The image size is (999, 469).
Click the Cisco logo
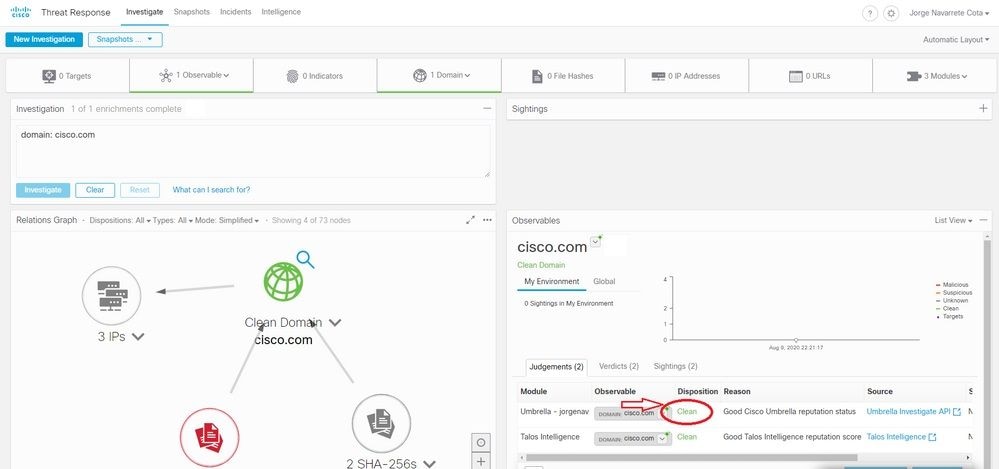(20, 12)
